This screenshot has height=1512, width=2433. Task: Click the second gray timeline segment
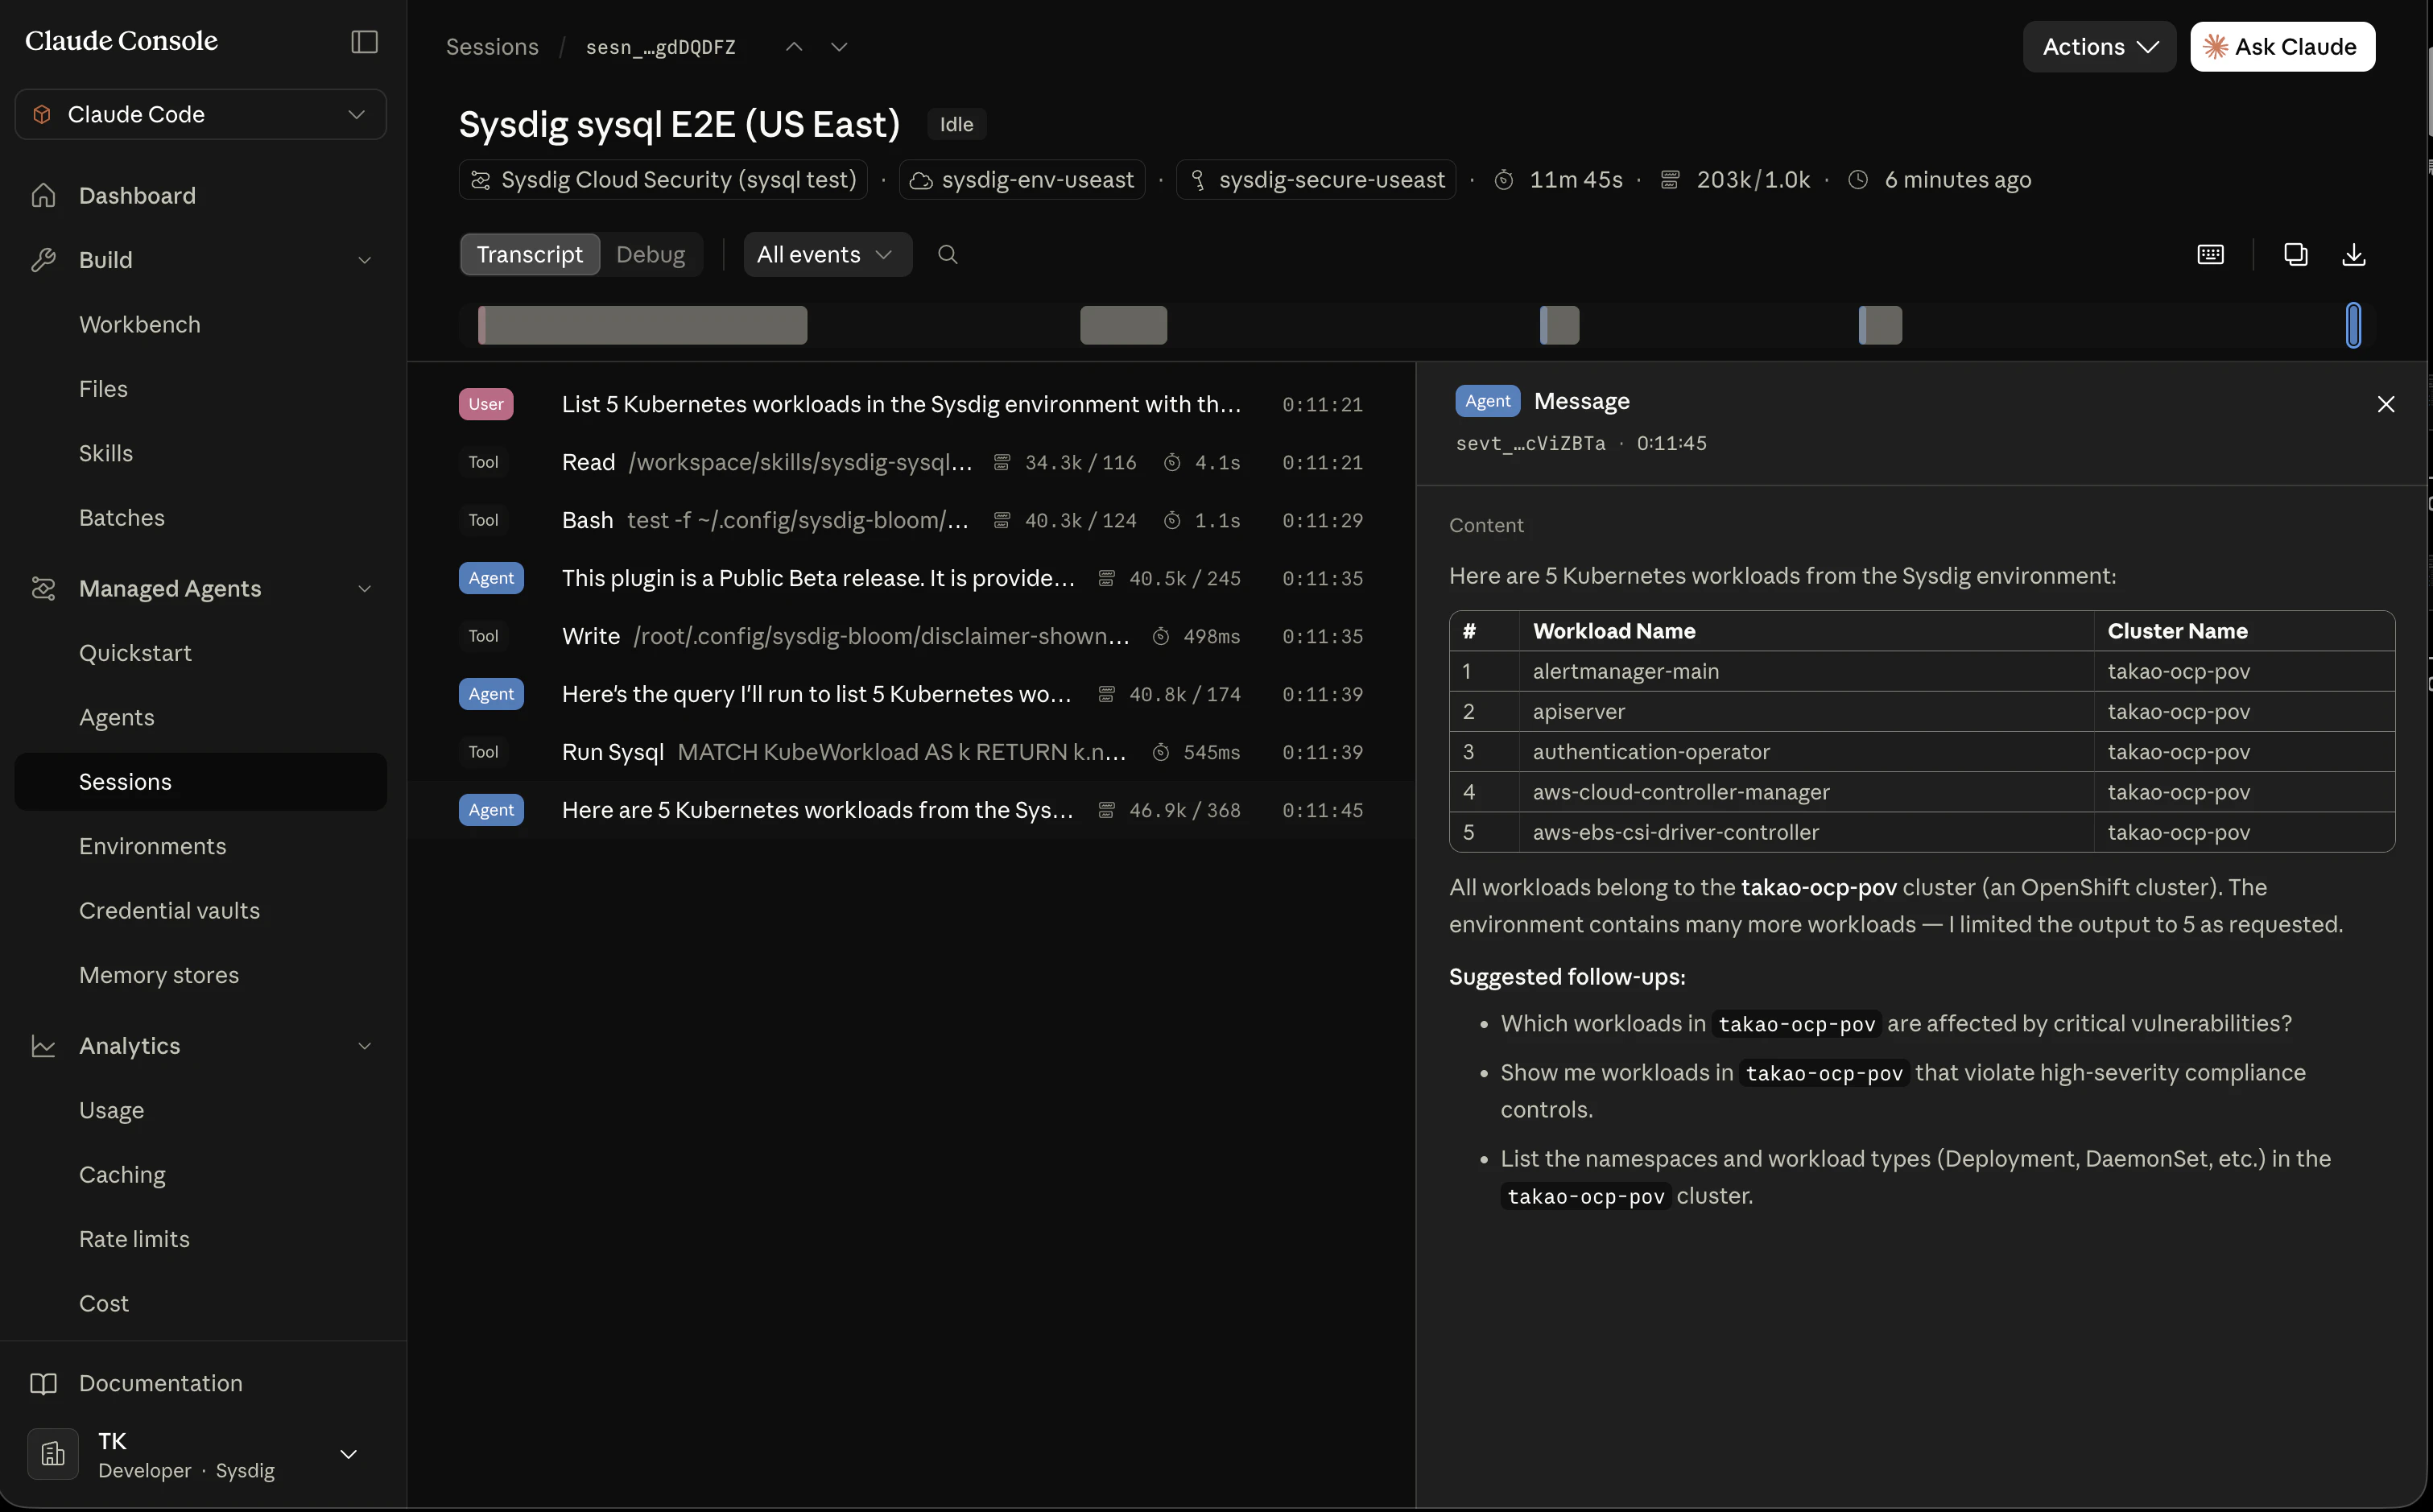click(x=1124, y=325)
